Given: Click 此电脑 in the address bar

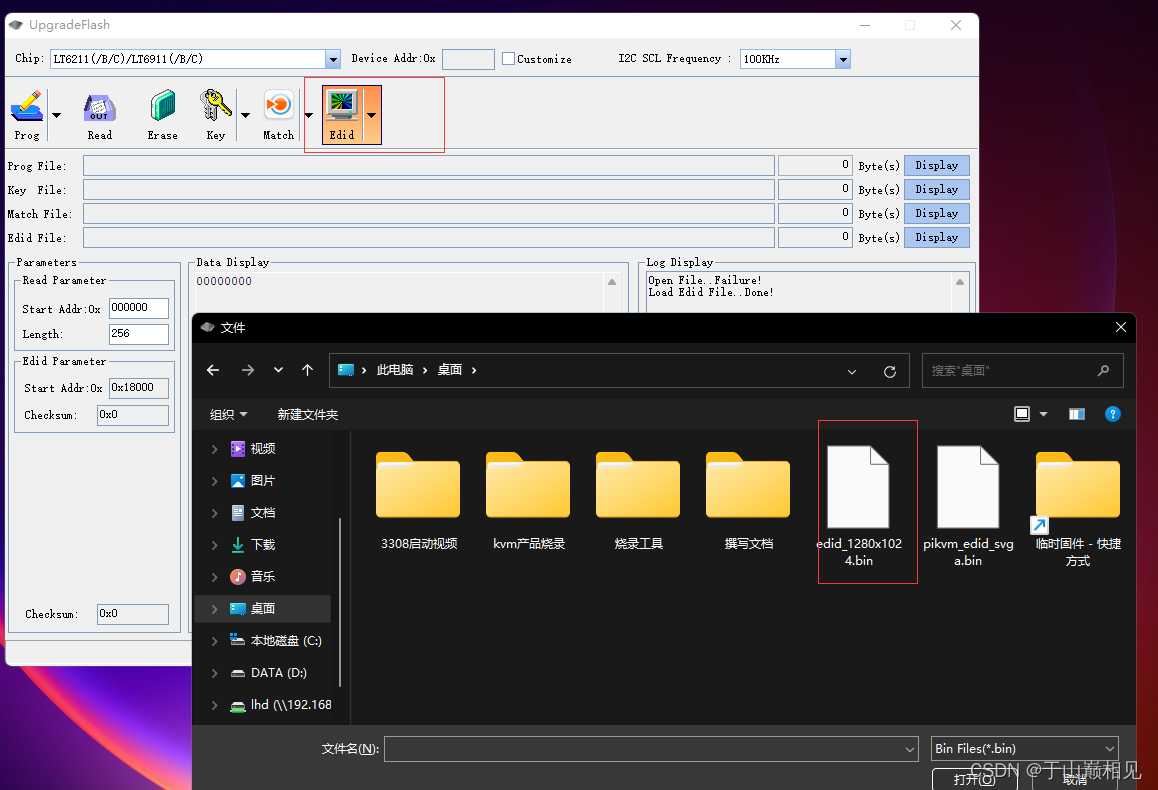Looking at the screenshot, I should click(x=395, y=370).
